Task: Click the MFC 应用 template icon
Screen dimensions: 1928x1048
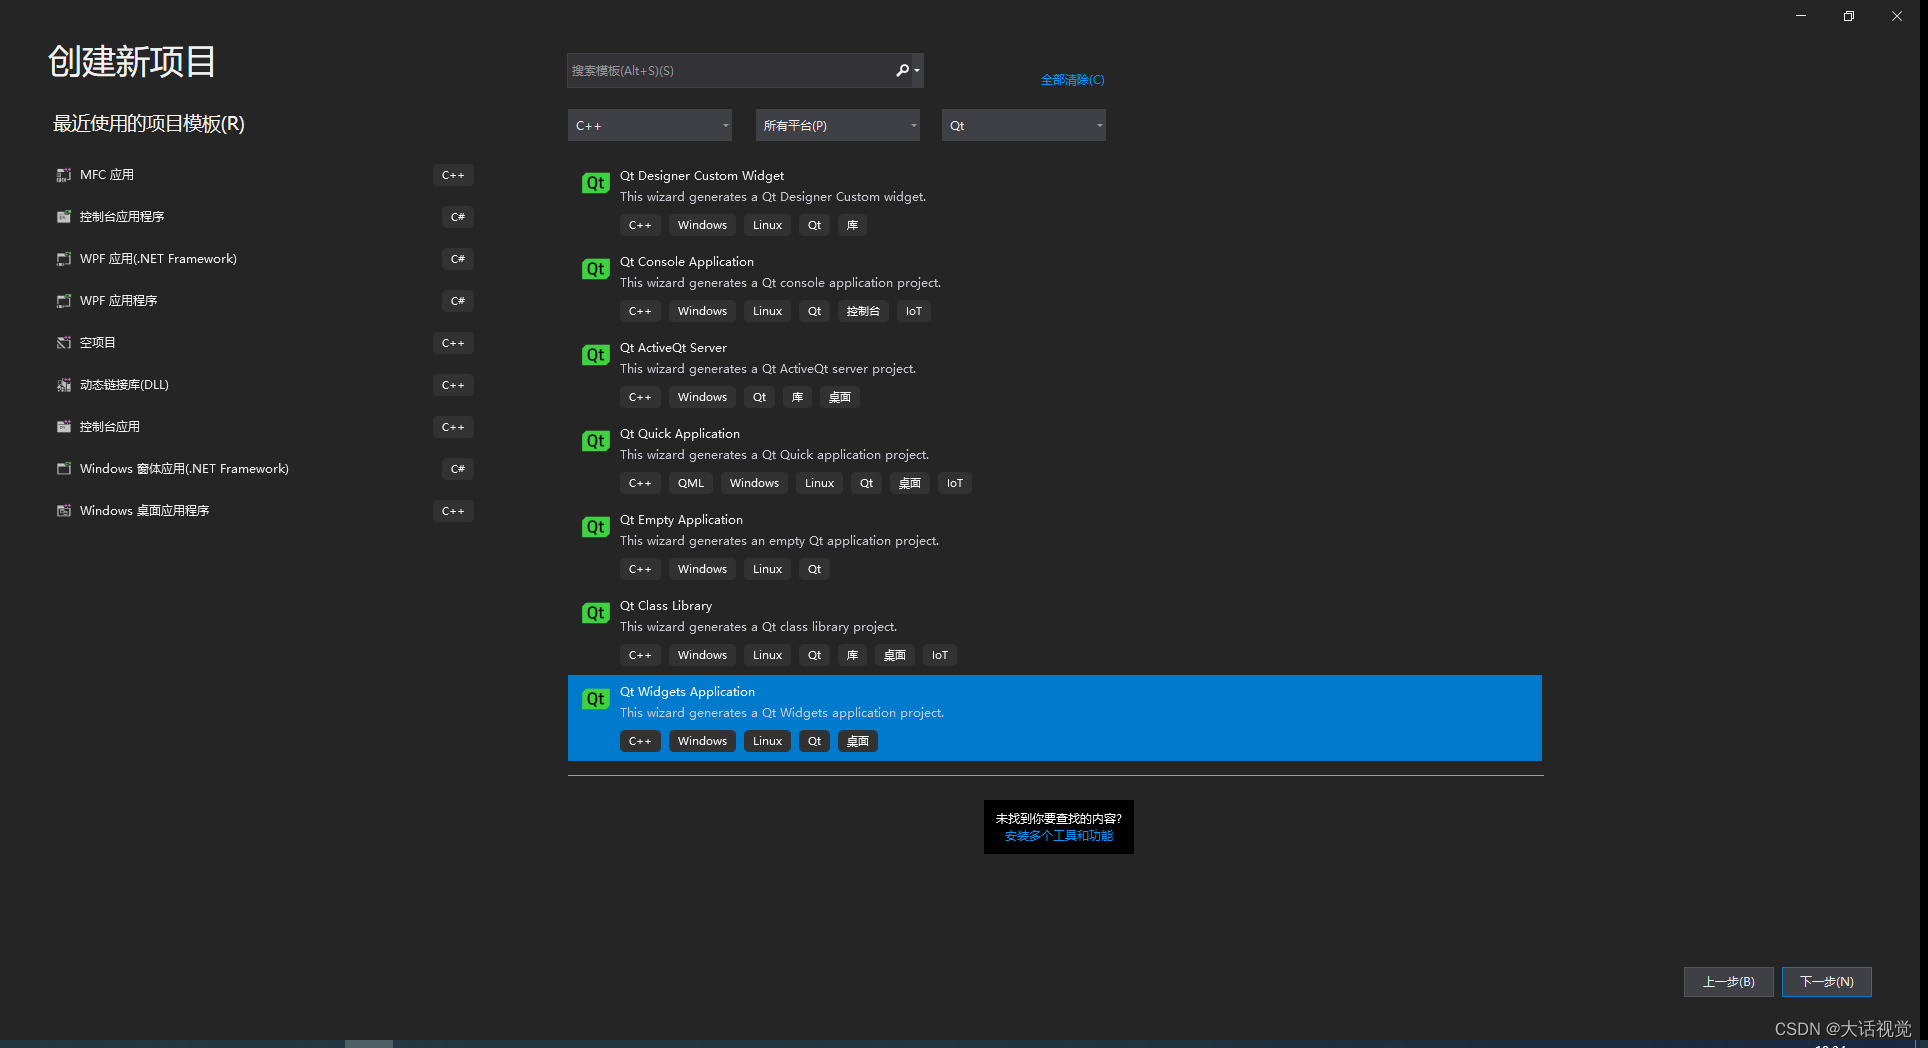Action: (63, 174)
